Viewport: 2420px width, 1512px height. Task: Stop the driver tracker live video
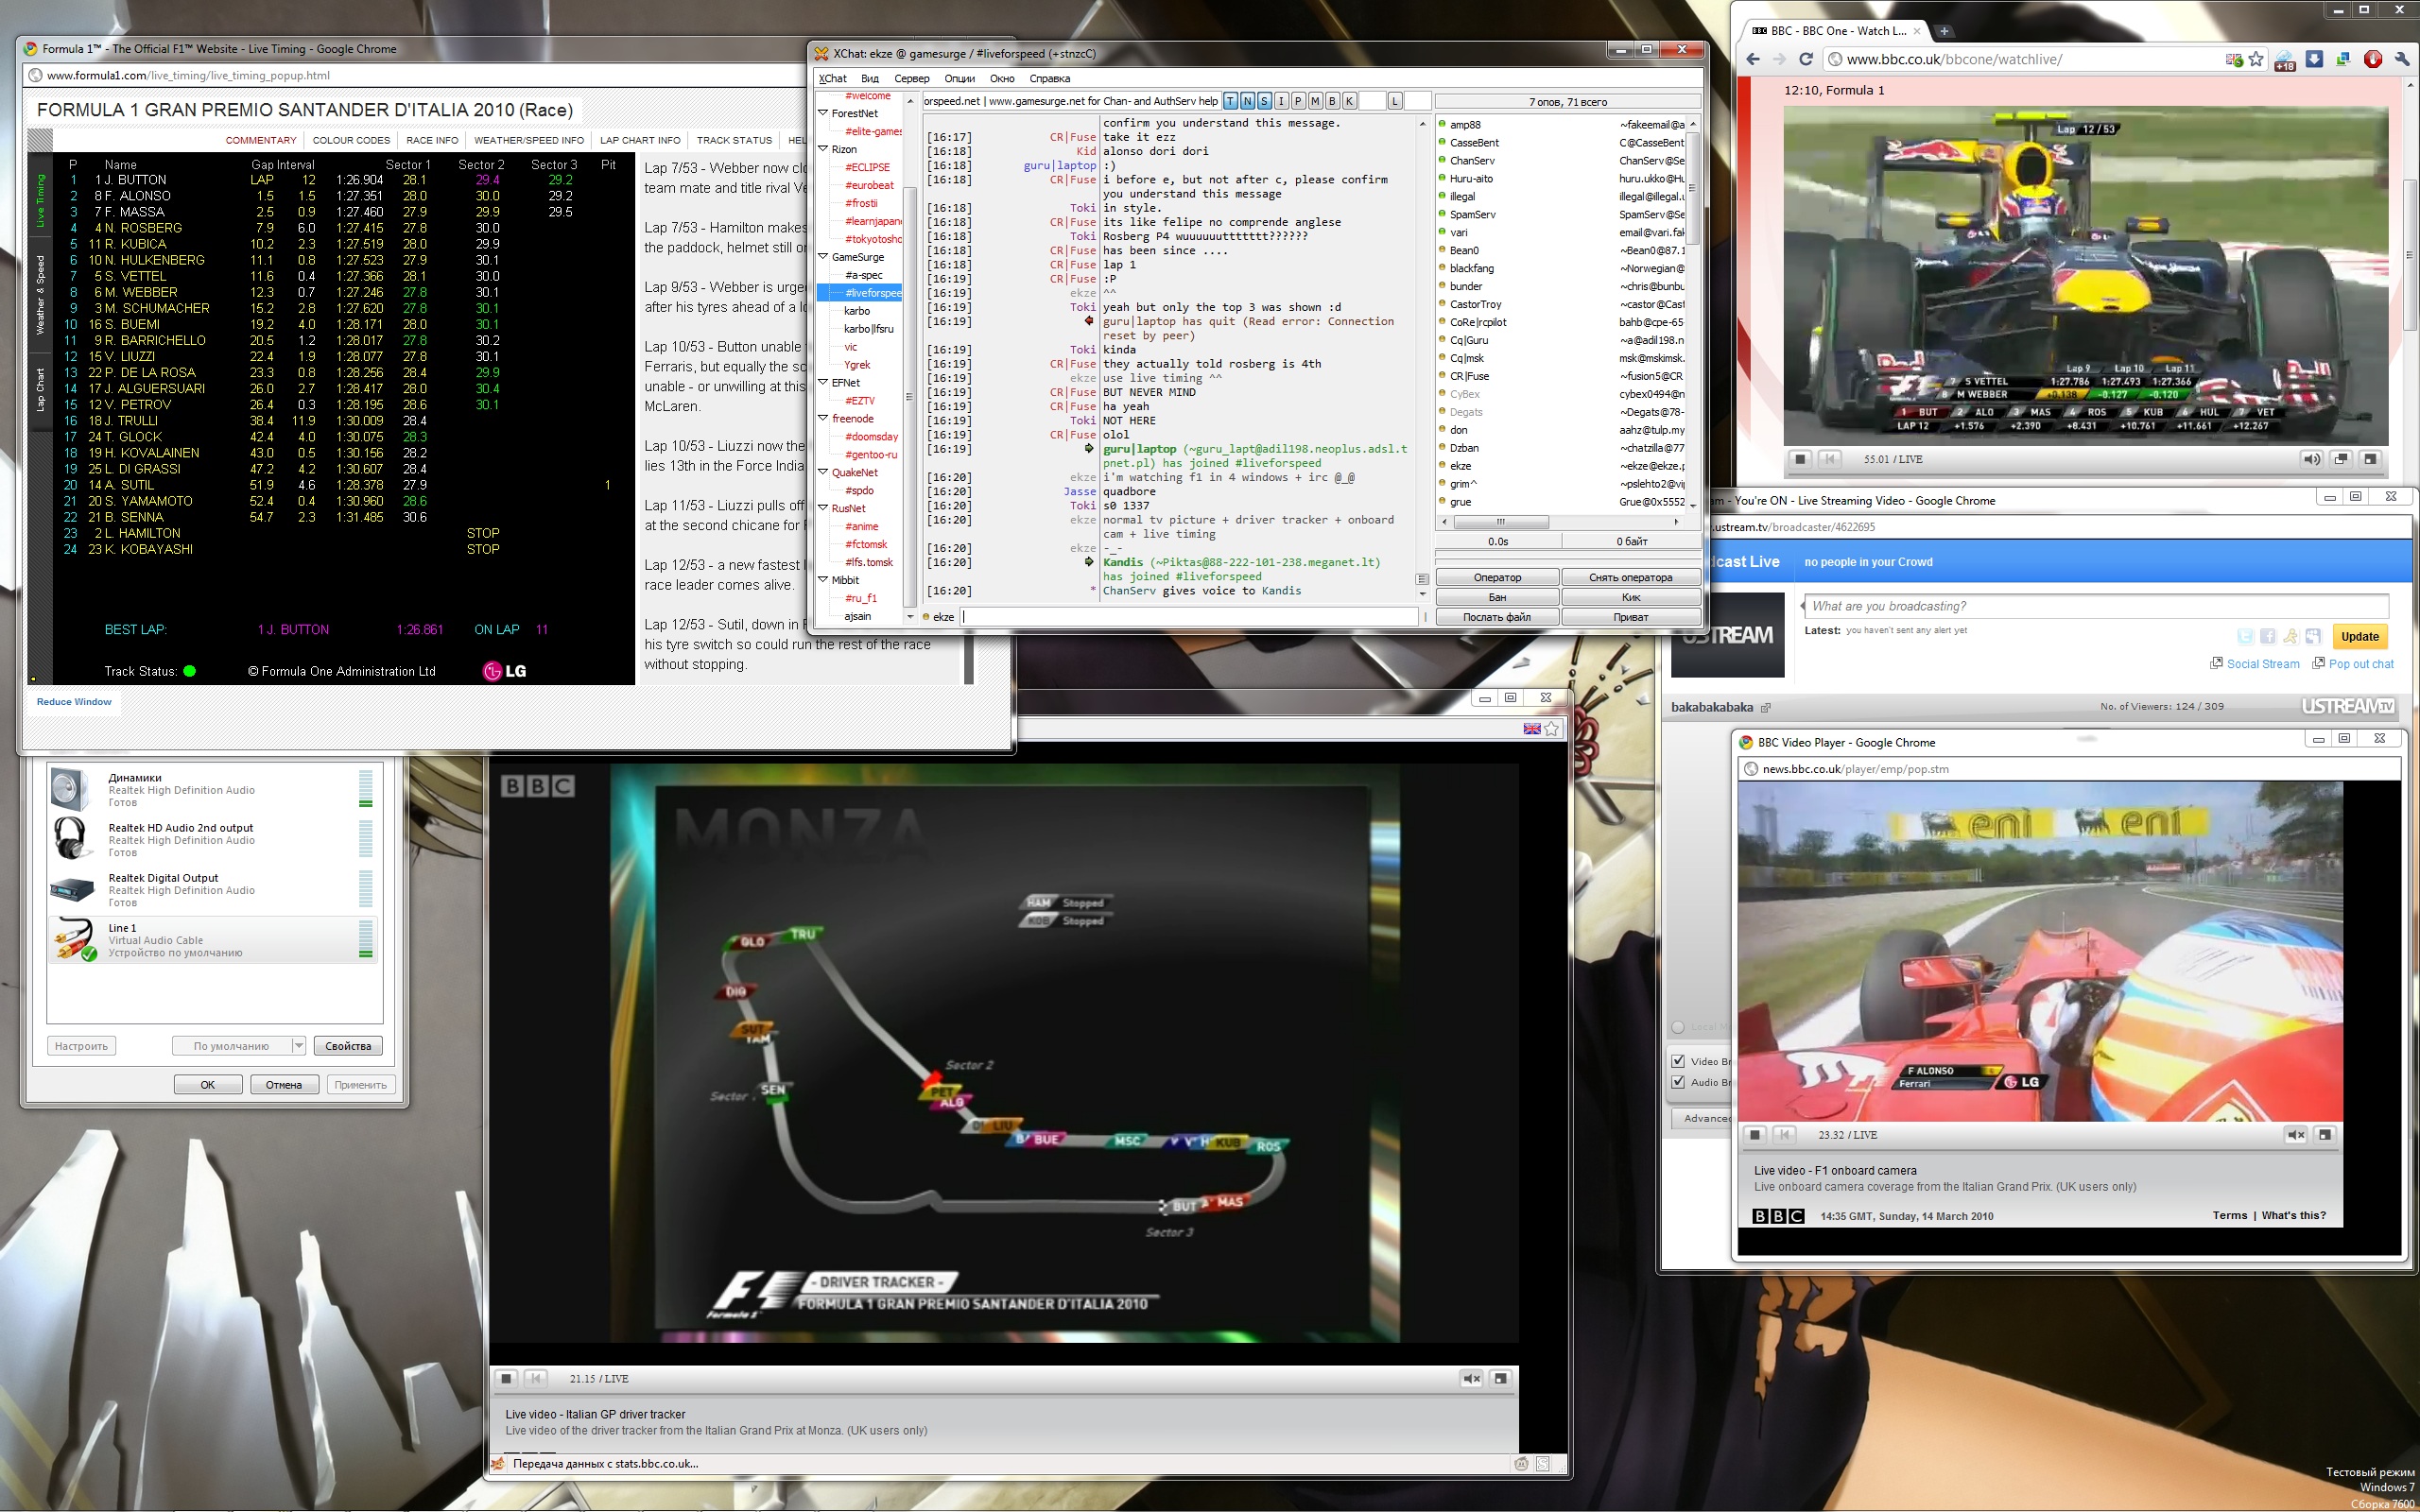tap(506, 1378)
